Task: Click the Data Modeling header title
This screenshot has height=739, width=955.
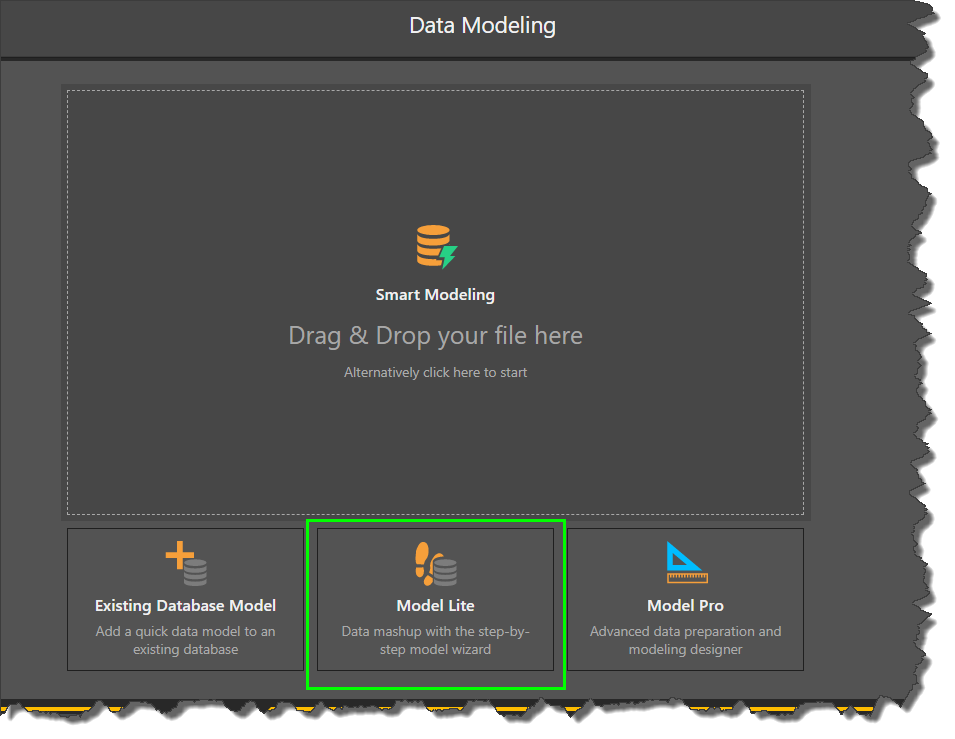Action: click(x=482, y=26)
